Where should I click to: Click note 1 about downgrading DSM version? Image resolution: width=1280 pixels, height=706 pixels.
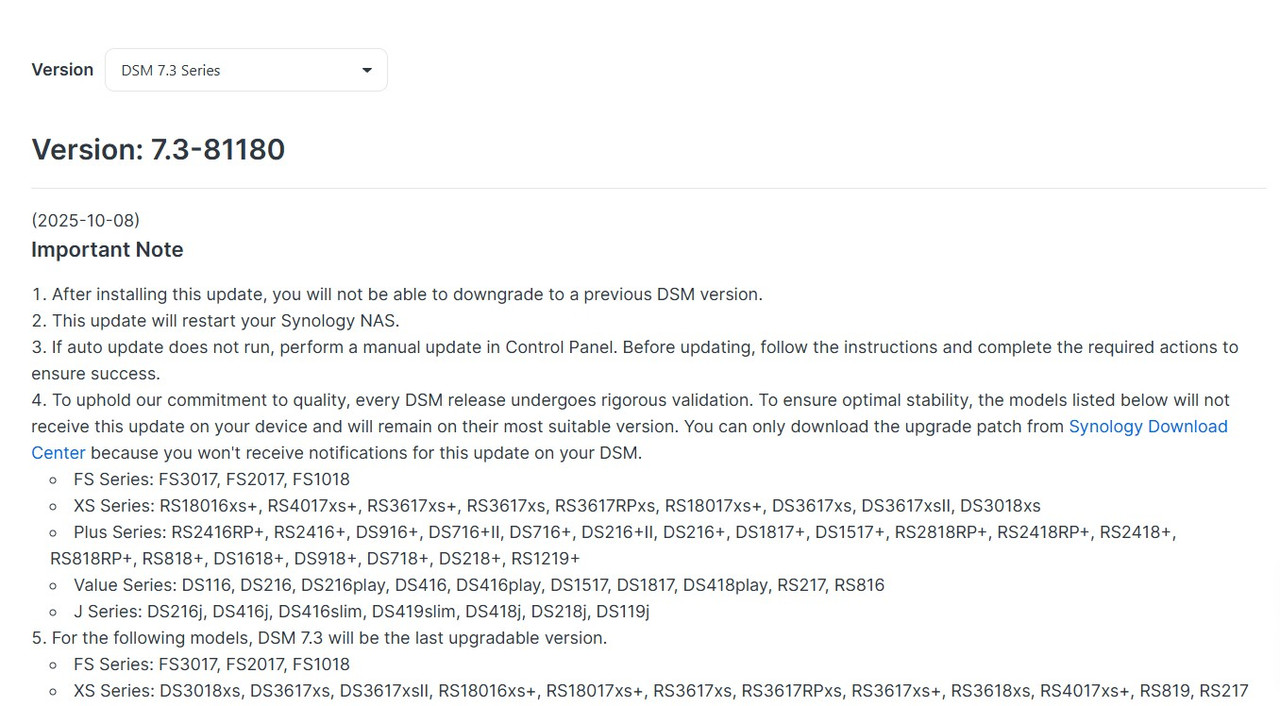point(397,294)
